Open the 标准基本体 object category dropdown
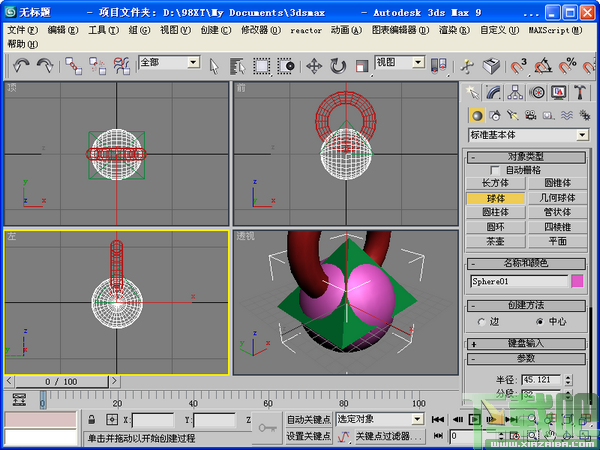Image resolution: width=600 pixels, height=450 pixels. tap(527, 135)
